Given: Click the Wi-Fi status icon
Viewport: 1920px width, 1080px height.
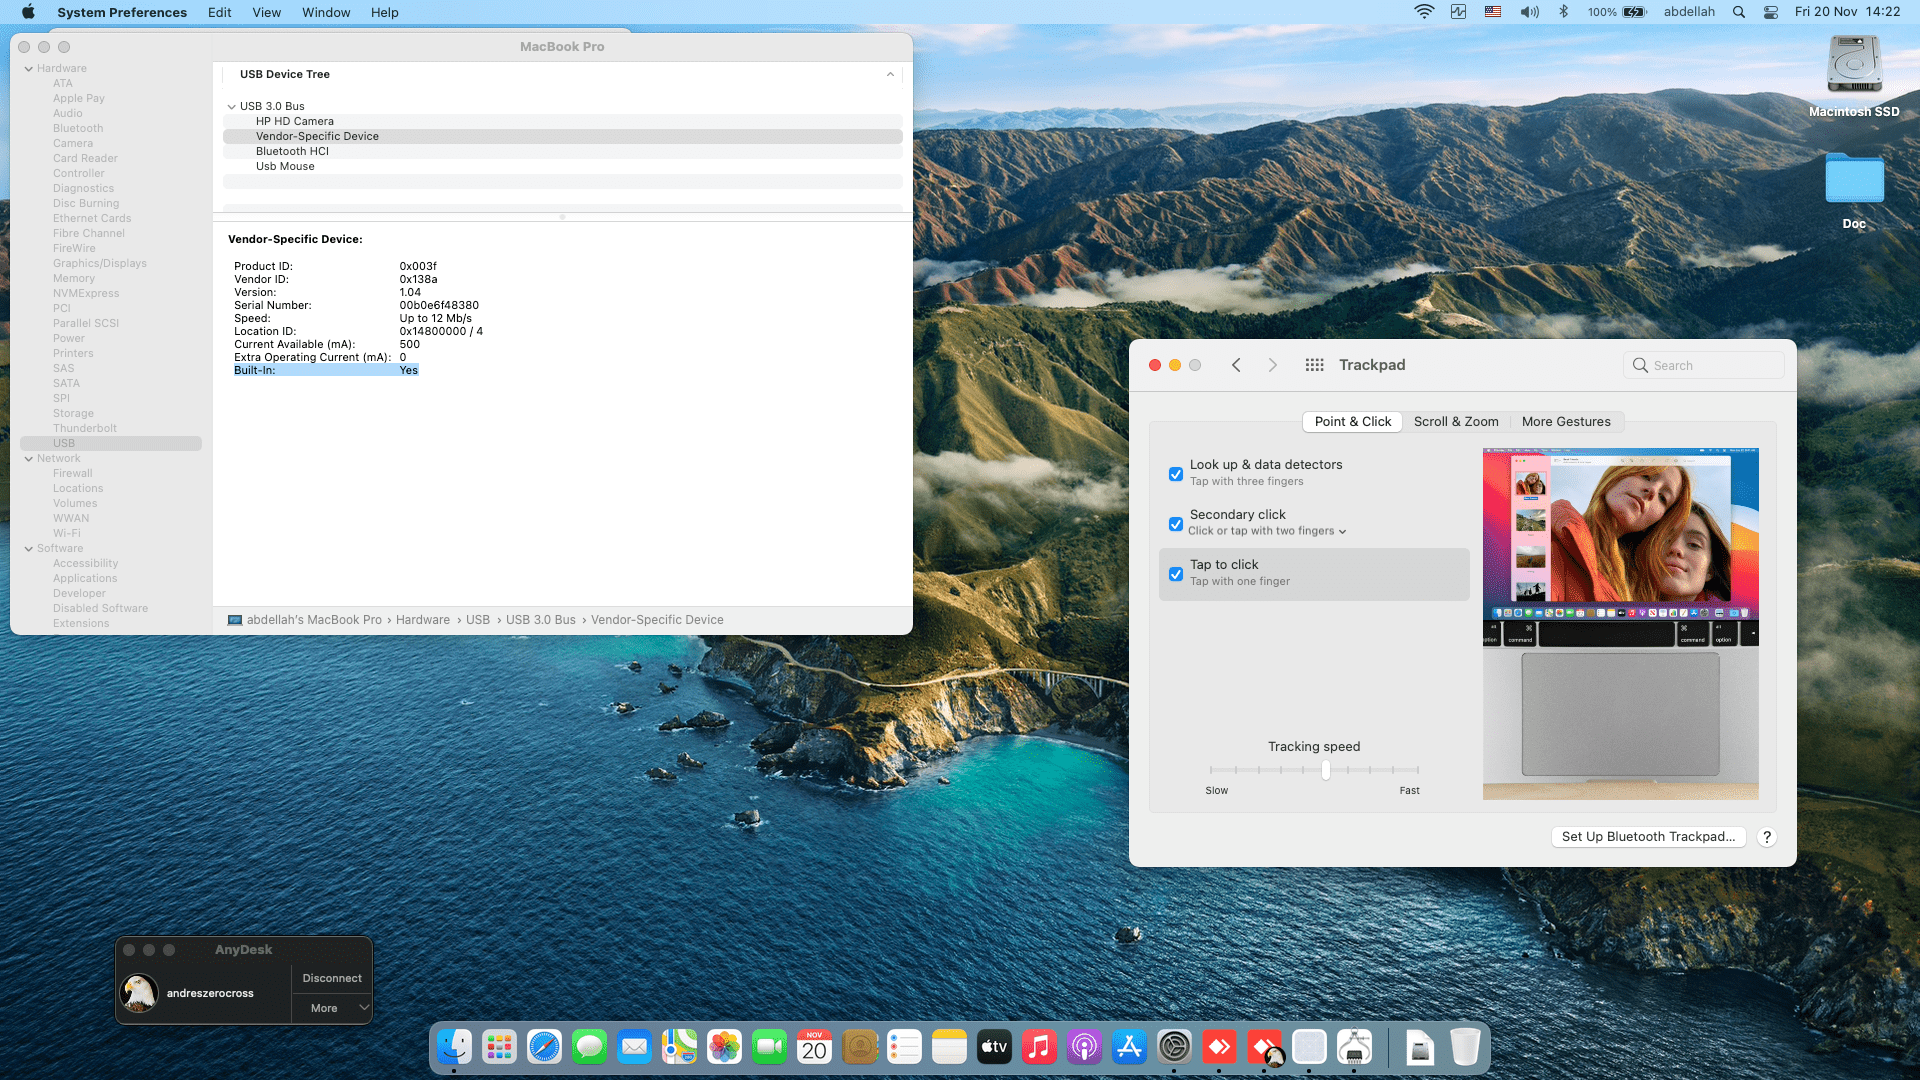Looking at the screenshot, I should click(1424, 12).
